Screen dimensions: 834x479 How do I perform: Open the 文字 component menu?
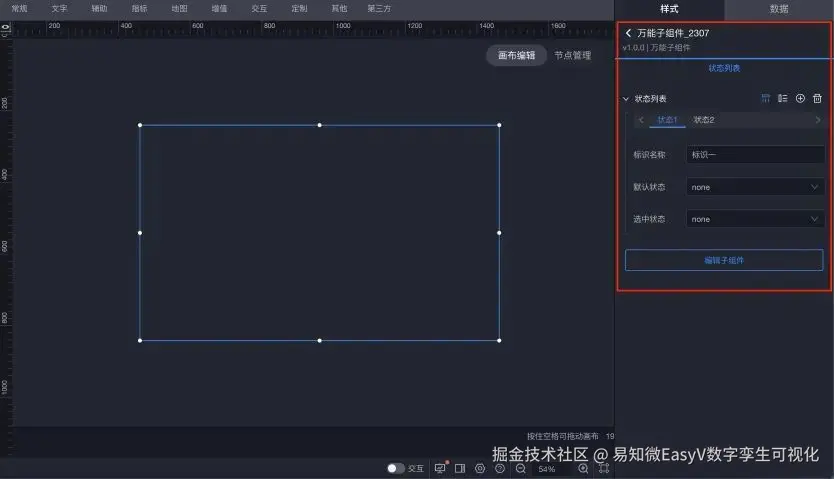[x=60, y=9]
